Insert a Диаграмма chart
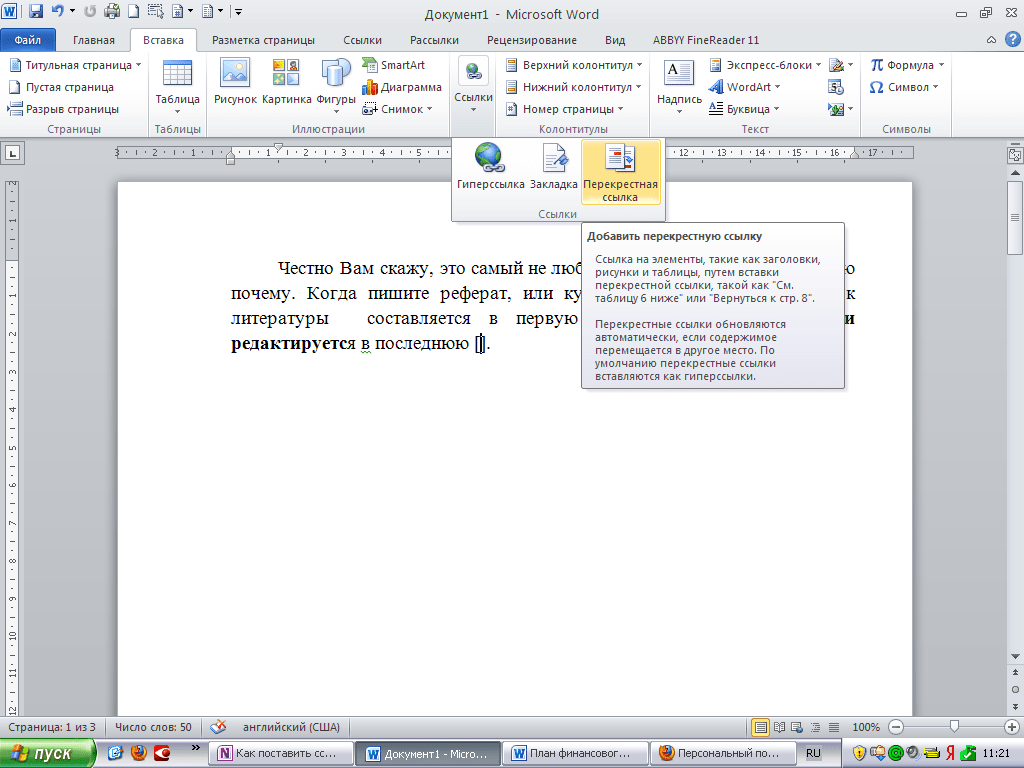This screenshot has width=1024, height=768. (402, 87)
